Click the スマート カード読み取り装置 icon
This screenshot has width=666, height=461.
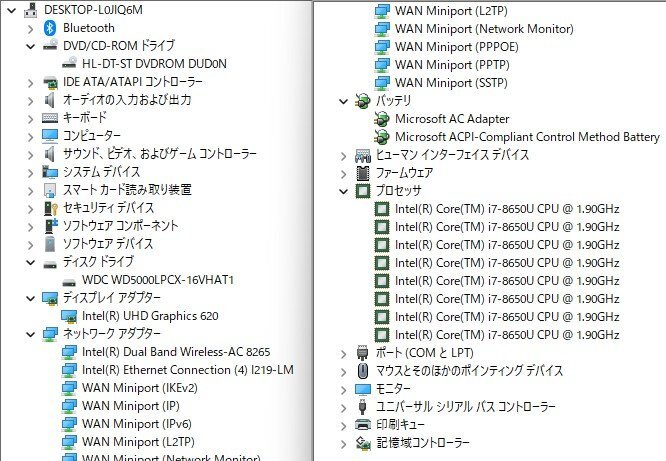[50, 190]
